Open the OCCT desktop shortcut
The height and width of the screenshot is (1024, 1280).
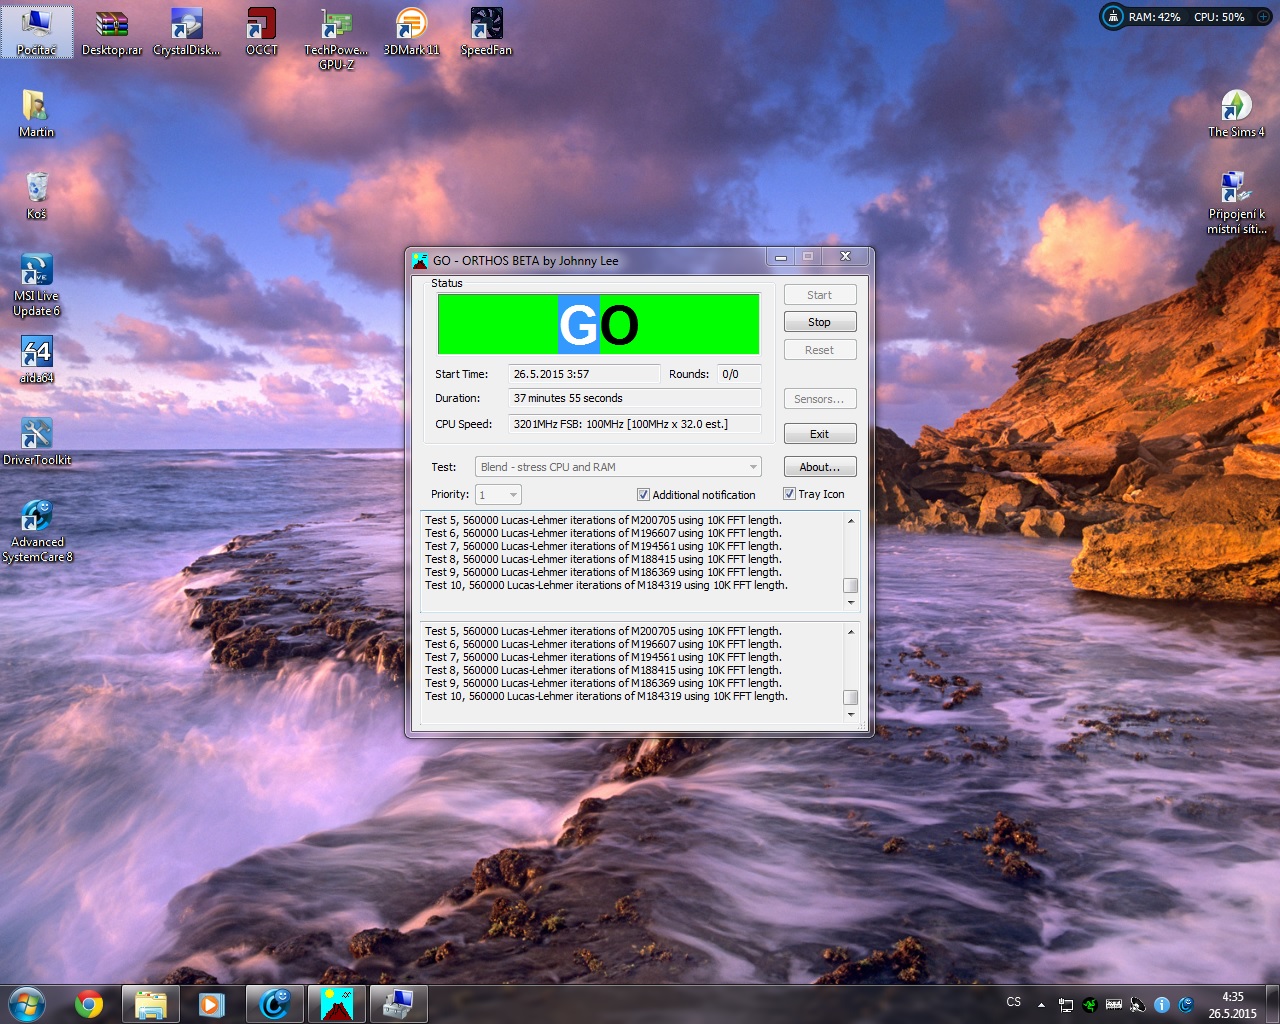point(261,30)
